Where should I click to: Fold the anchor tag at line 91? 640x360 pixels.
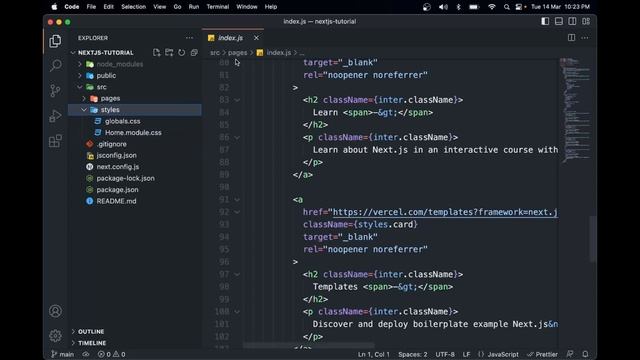(x=237, y=200)
